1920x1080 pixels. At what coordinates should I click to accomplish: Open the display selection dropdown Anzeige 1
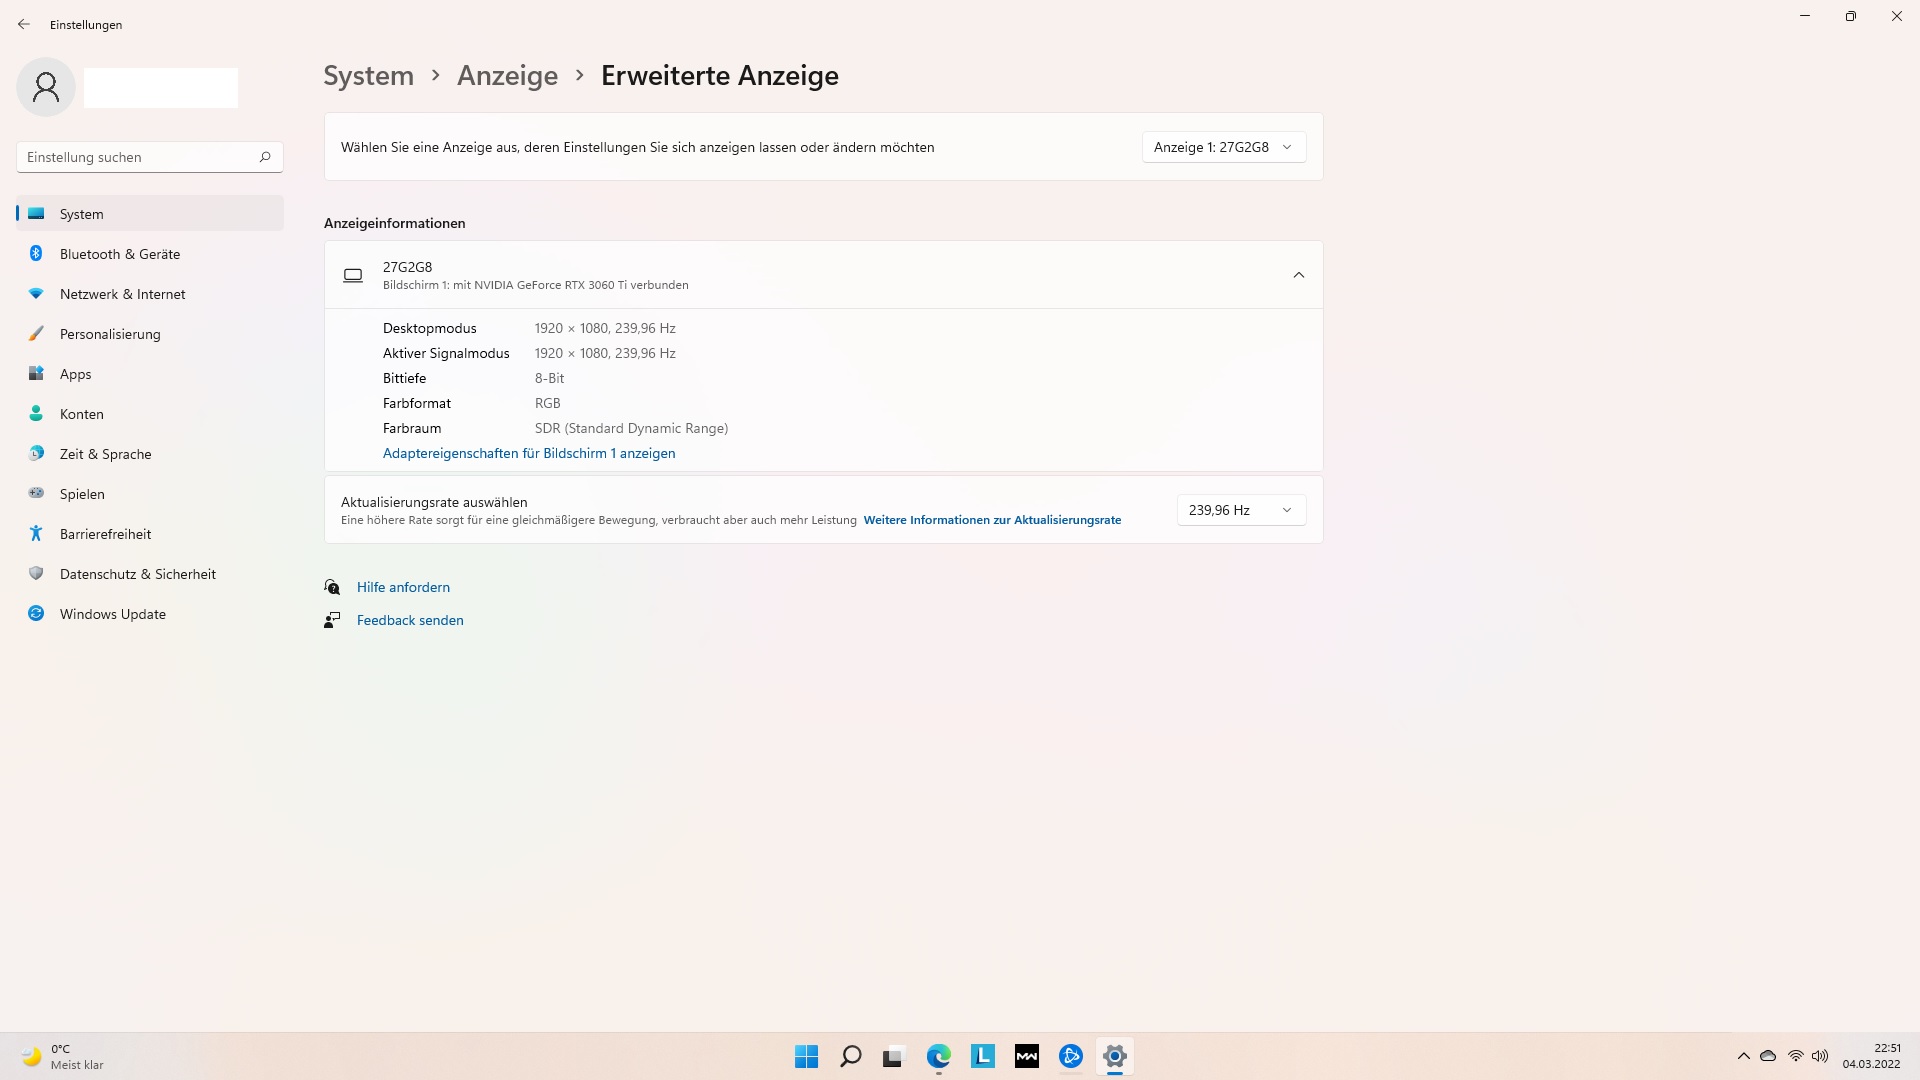click(1223, 147)
